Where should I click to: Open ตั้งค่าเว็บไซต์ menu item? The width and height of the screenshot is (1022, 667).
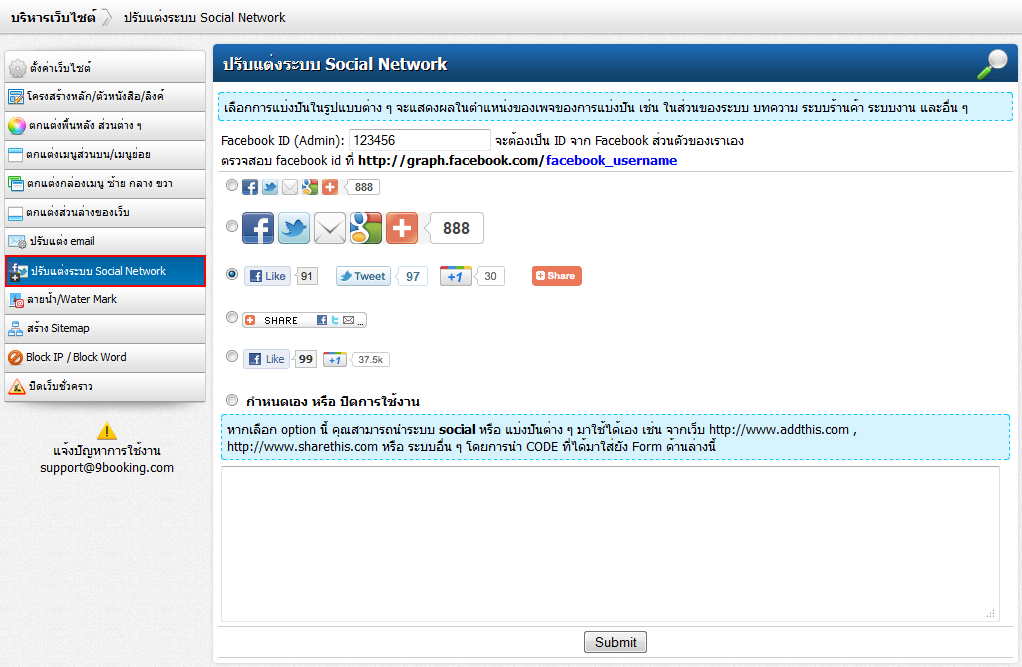tap(105, 68)
